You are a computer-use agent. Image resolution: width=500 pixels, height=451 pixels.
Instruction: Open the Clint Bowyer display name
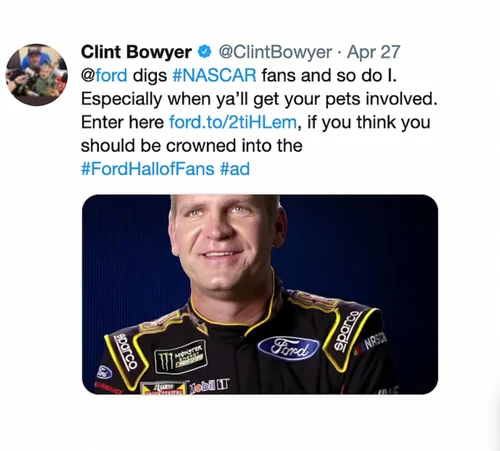(x=136, y=52)
